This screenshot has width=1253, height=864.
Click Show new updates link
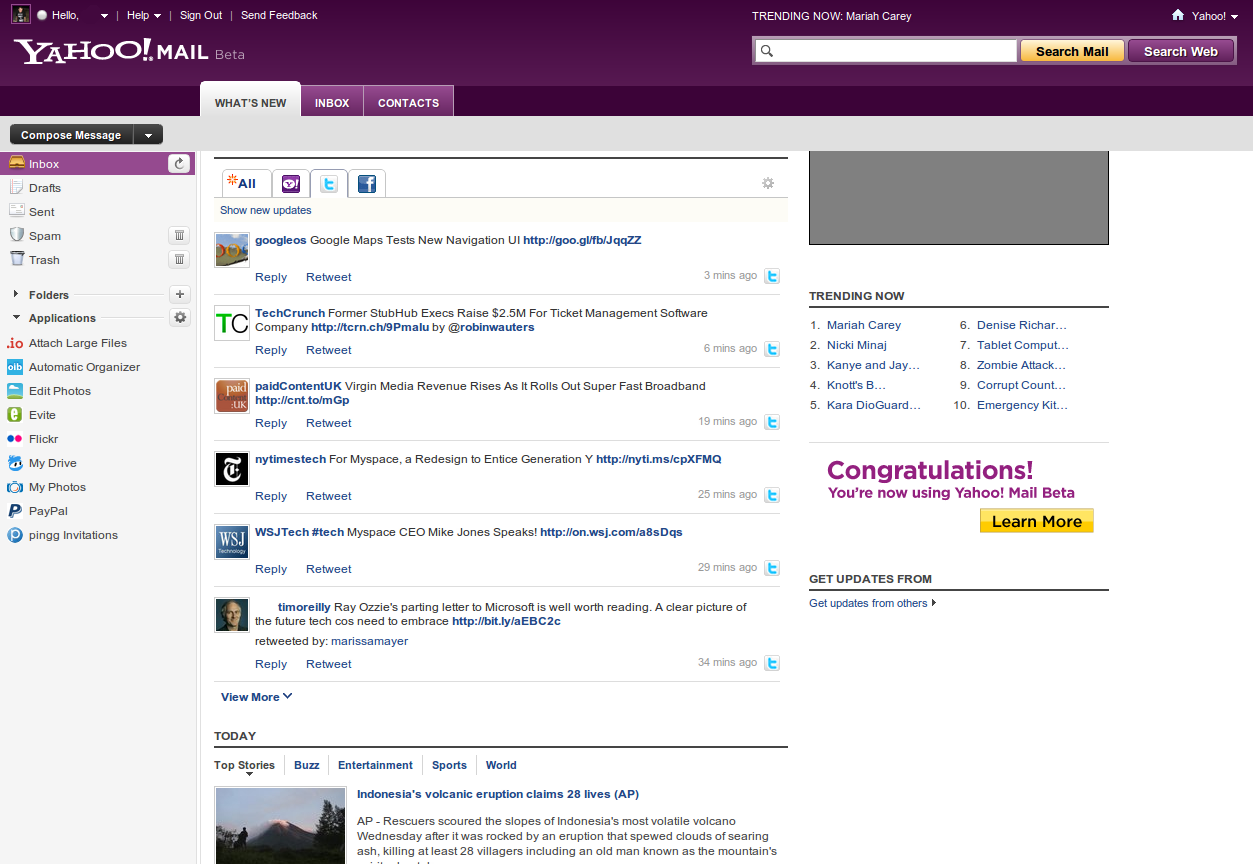point(265,210)
